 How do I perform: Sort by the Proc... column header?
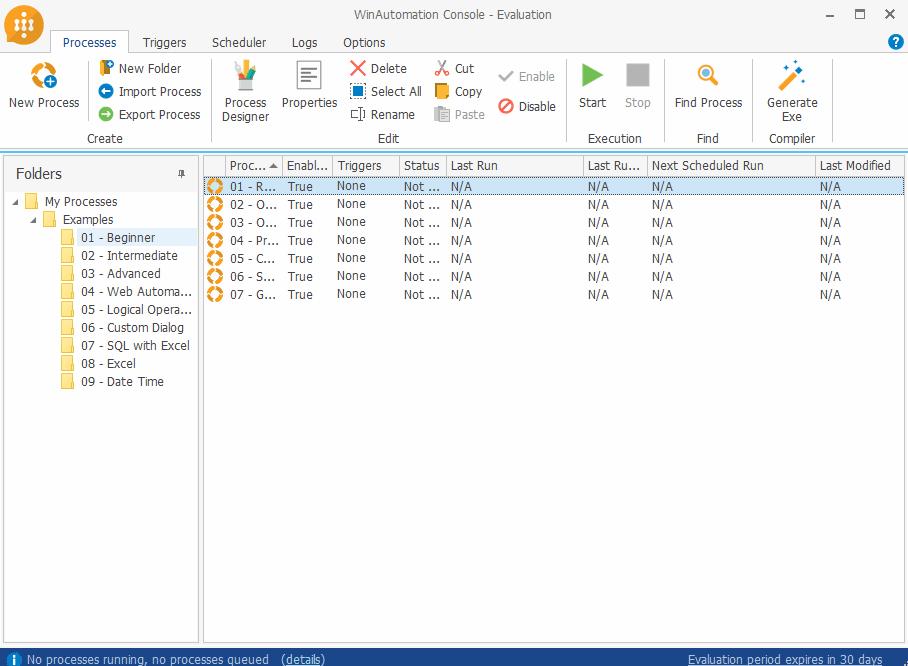coord(254,166)
